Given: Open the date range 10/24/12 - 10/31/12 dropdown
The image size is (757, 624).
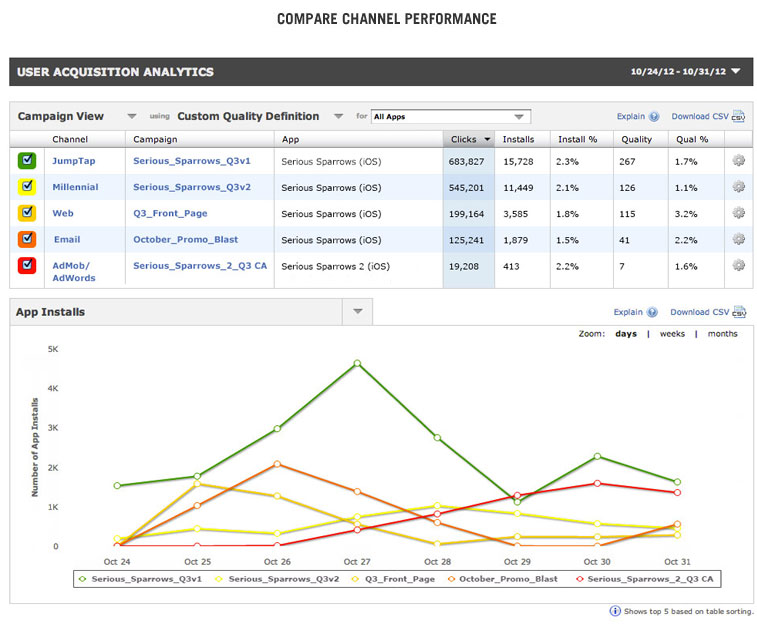Looking at the screenshot, I should (685, 71).
